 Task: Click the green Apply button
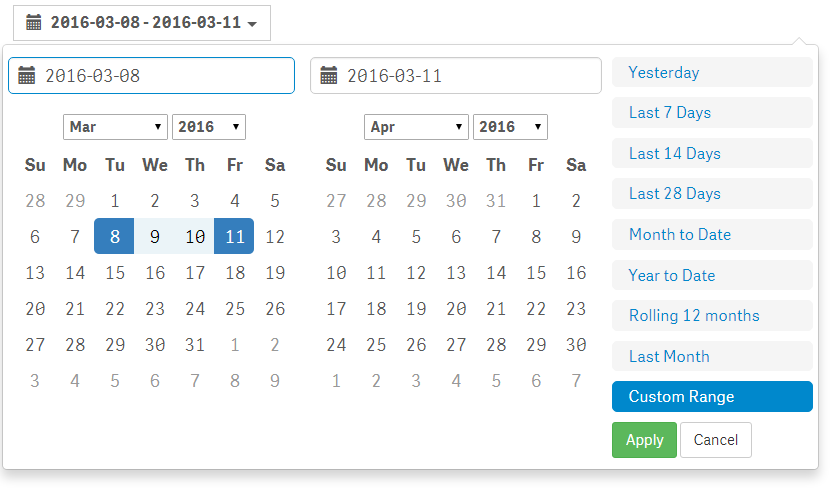click(644, 440)
